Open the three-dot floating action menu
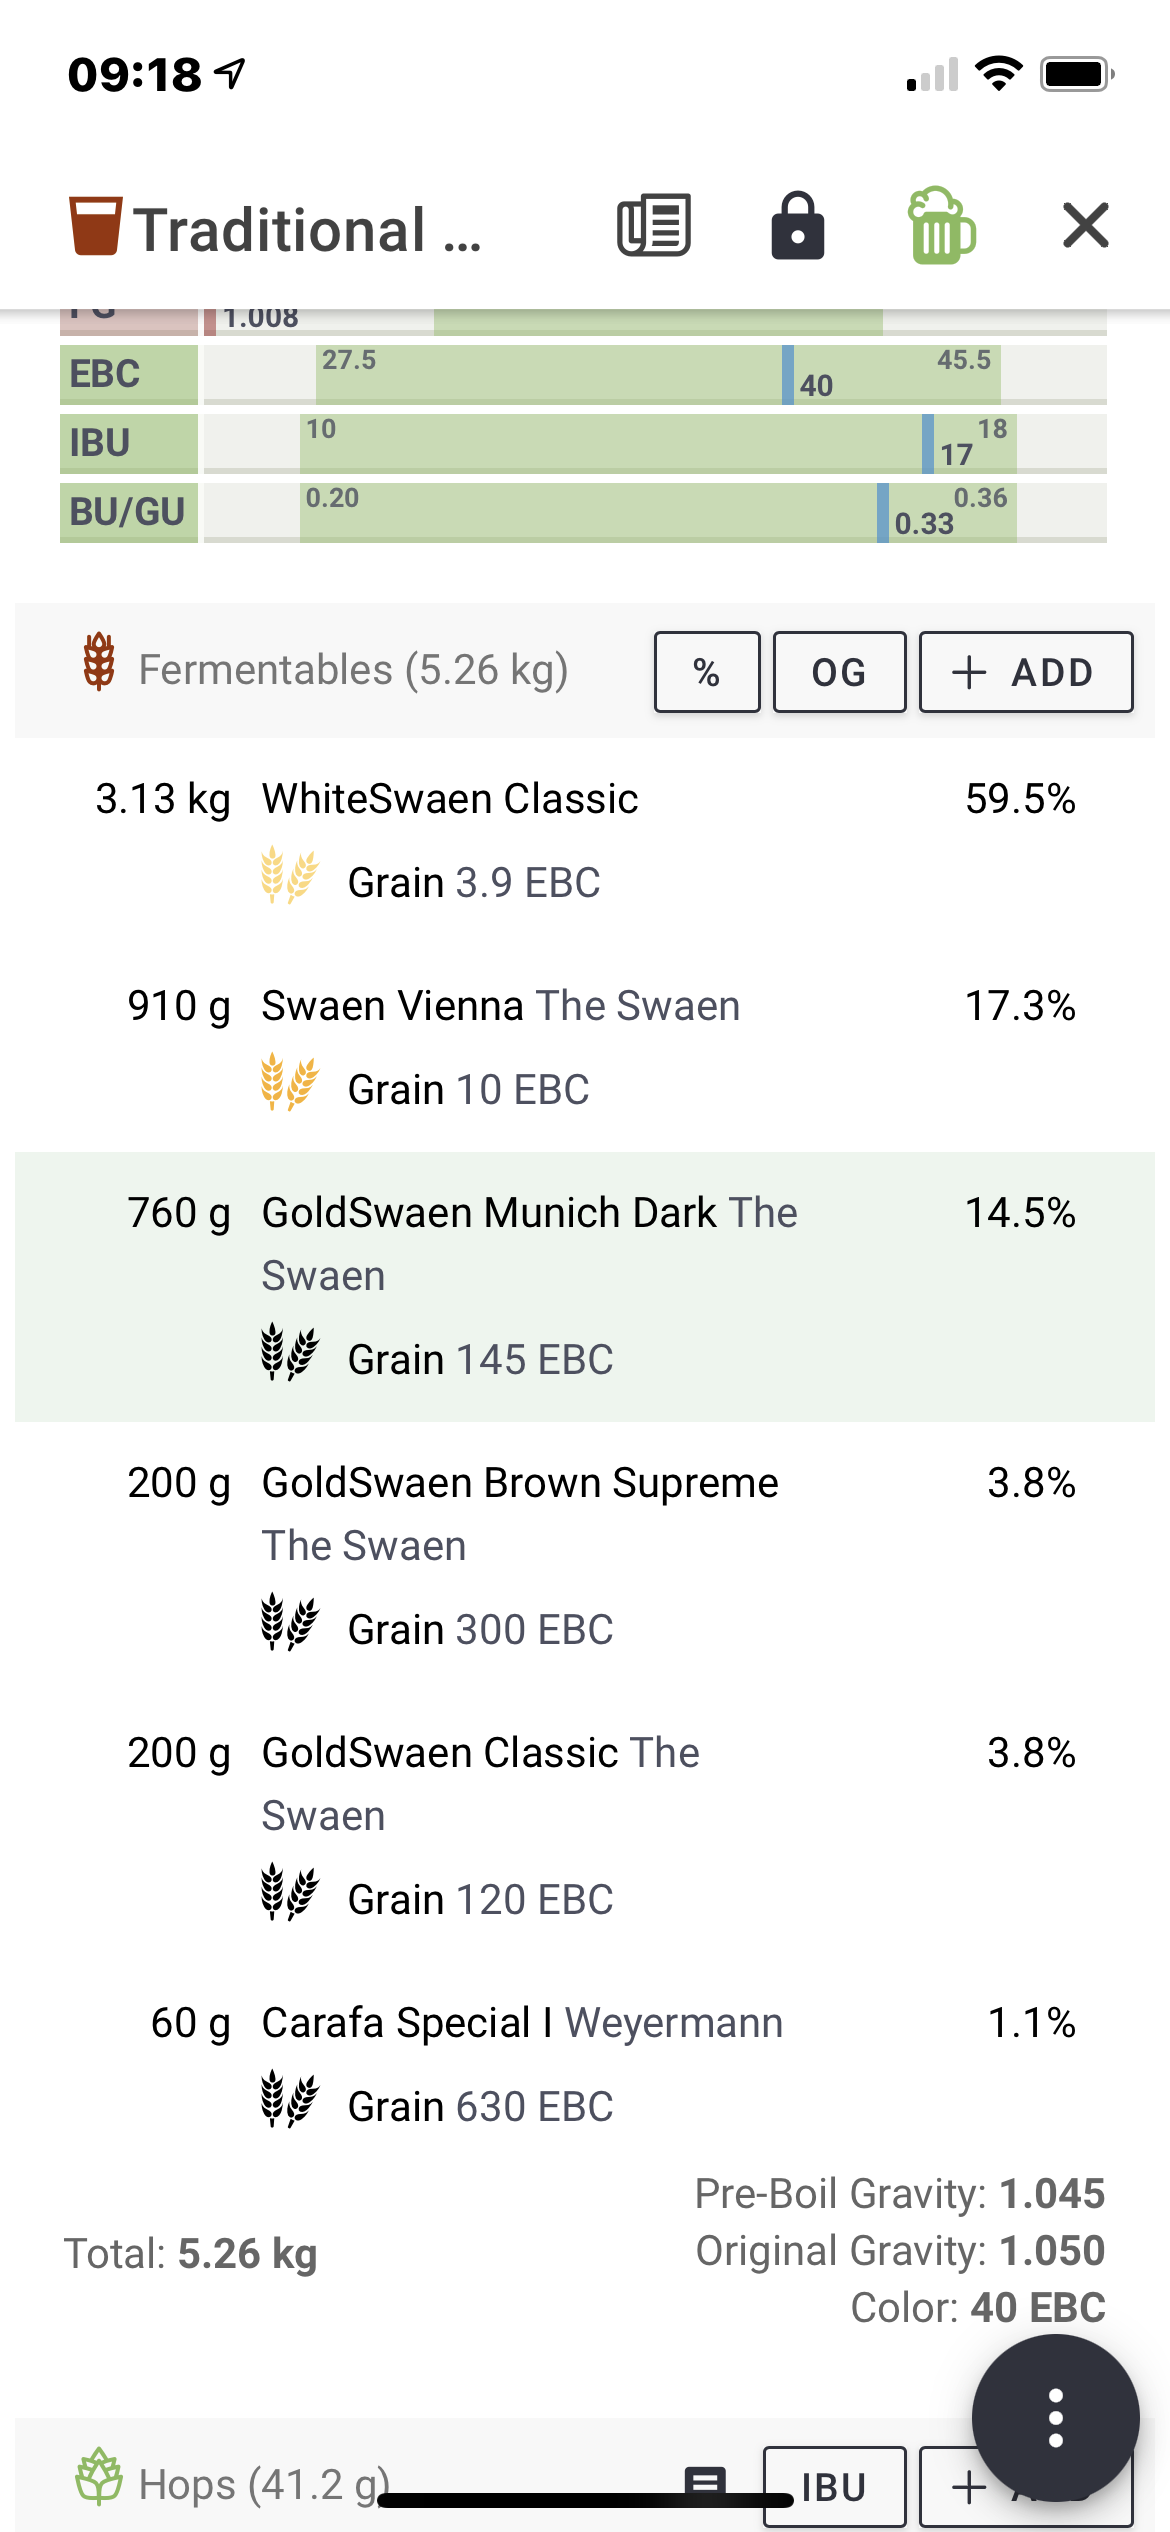This screenshot has height=2532, width=1170. [x=1055, y=2418]
